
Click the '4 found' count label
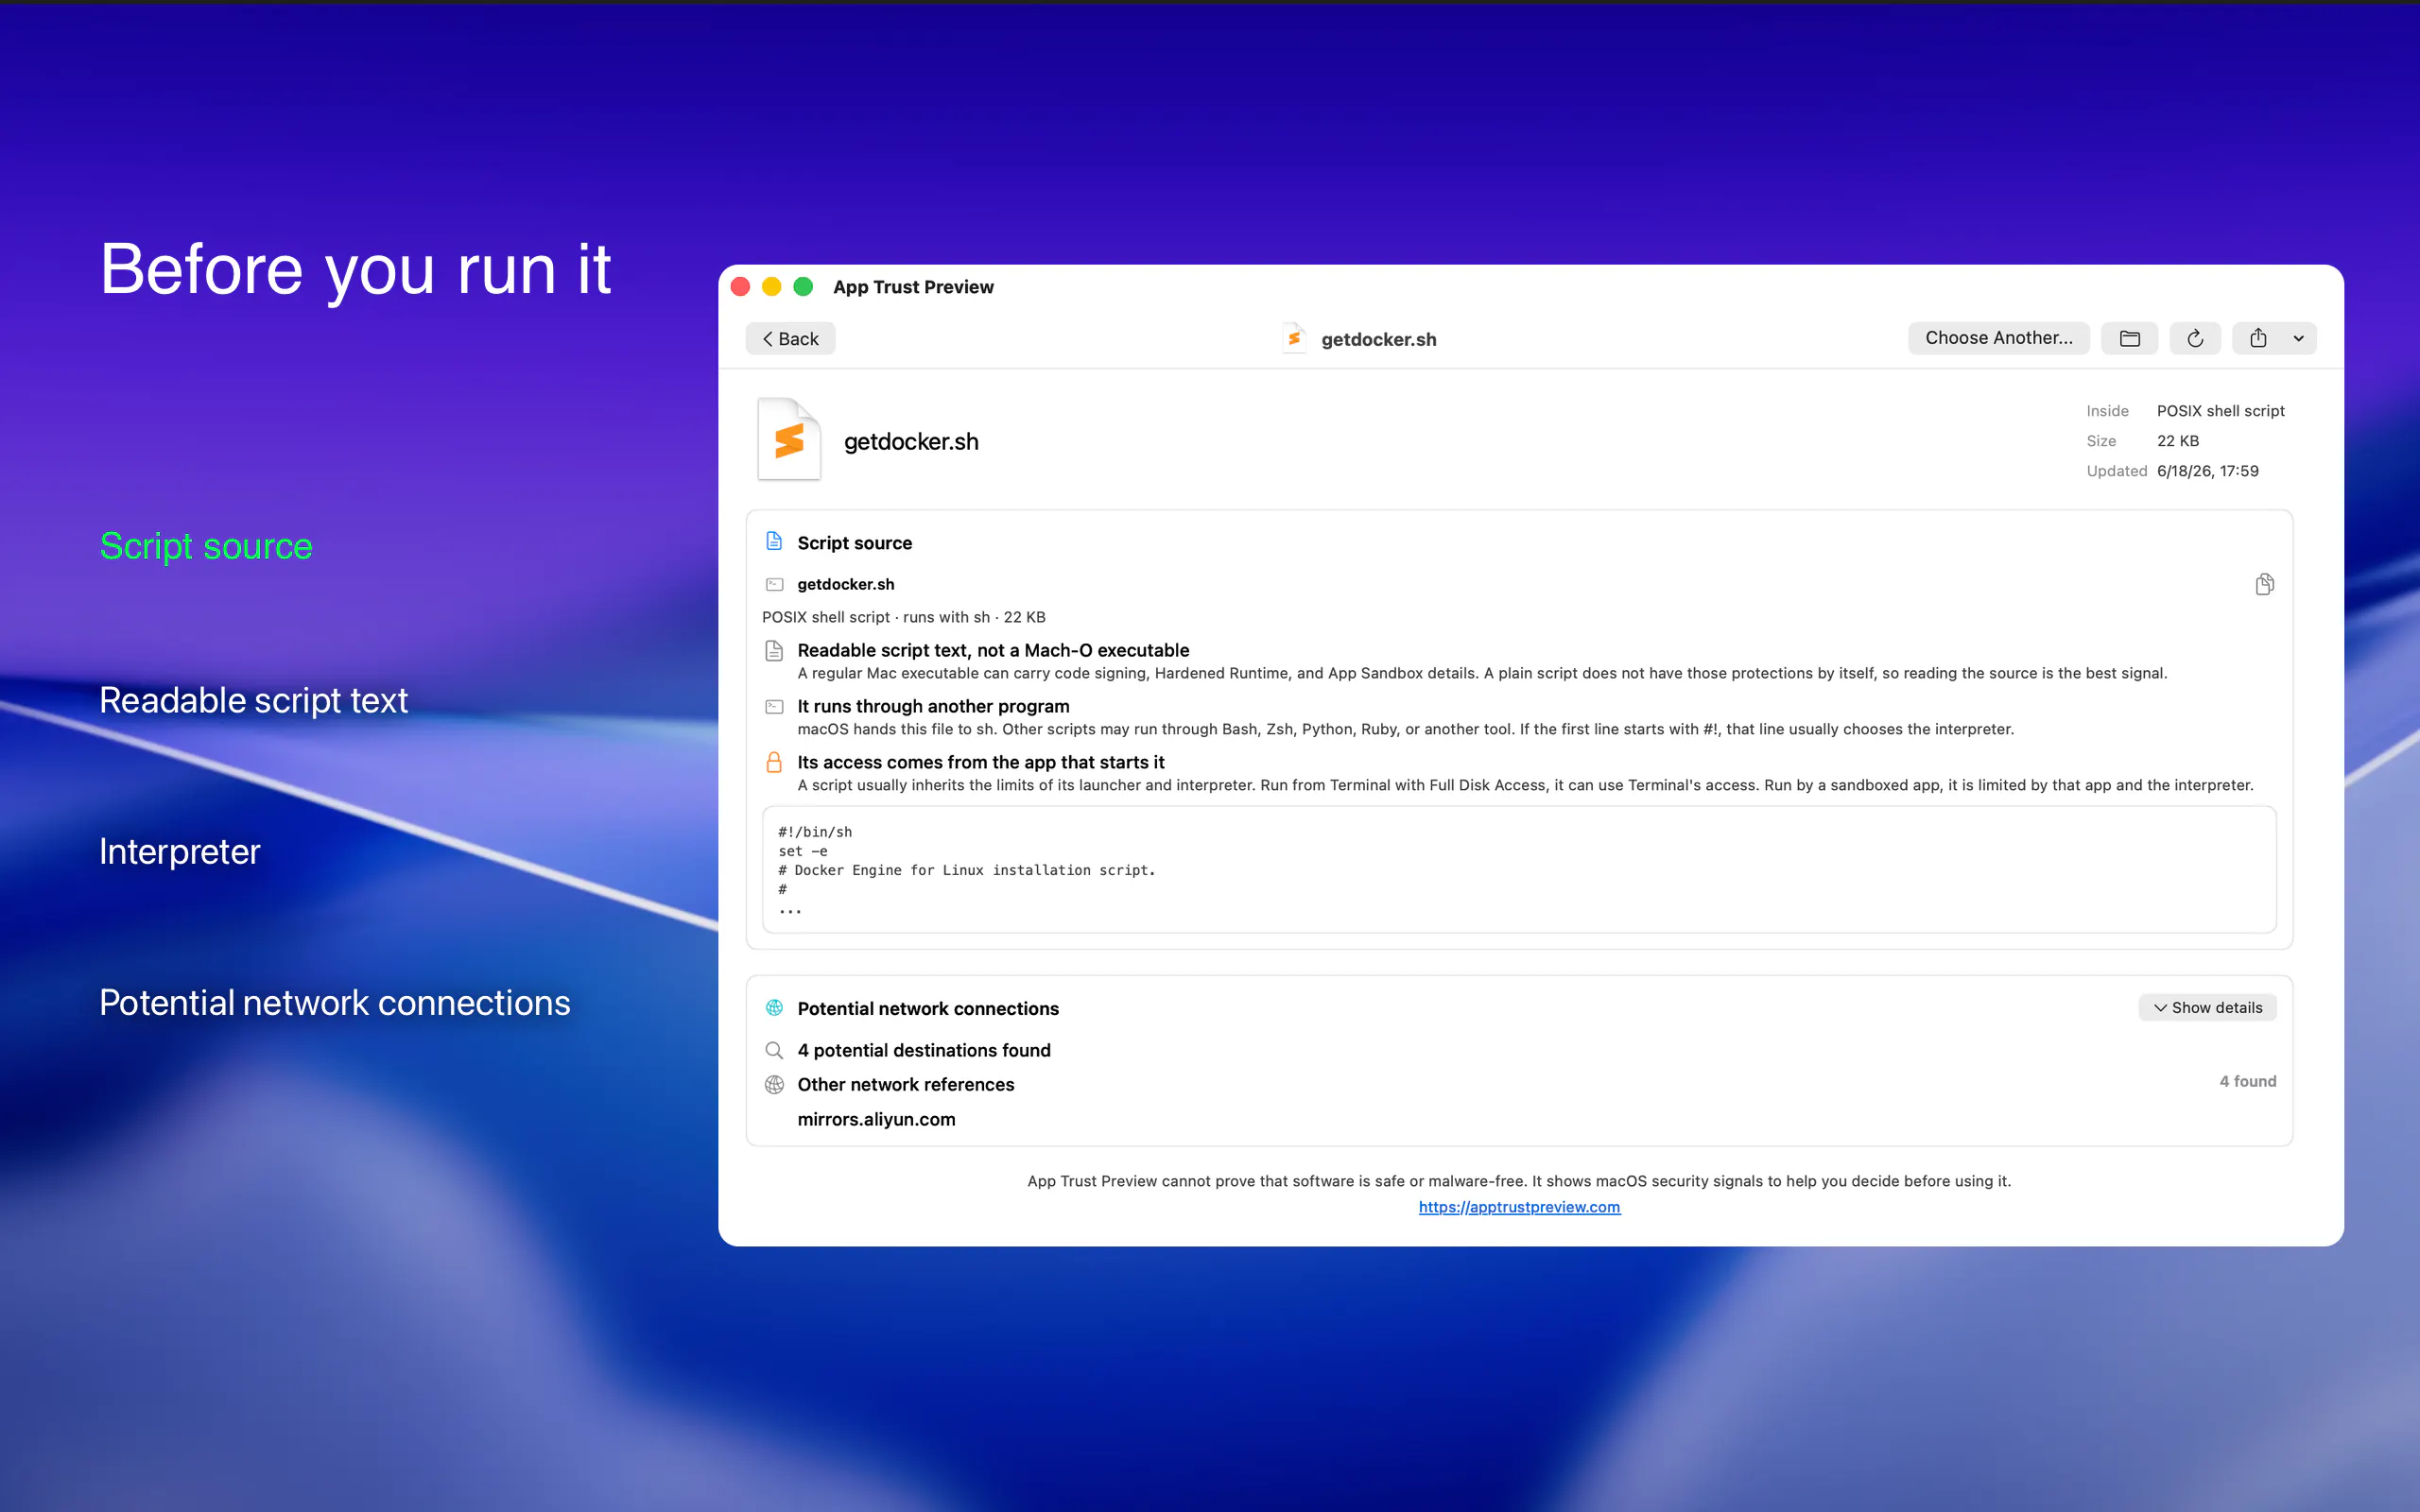[2247, 1081]
